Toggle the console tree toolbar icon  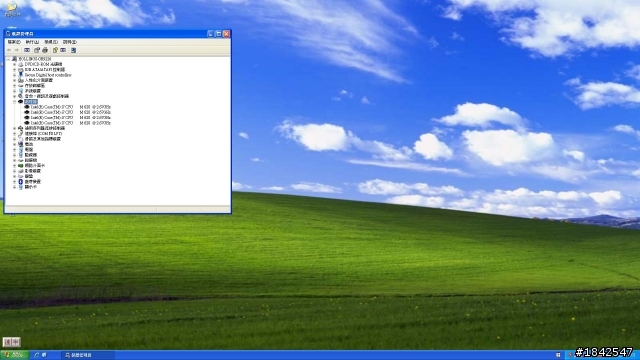click(27, 50)
